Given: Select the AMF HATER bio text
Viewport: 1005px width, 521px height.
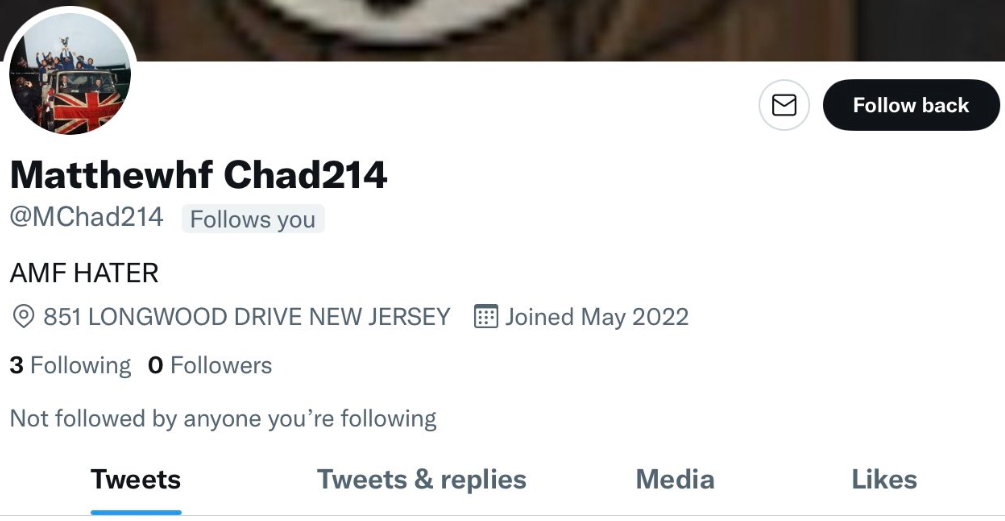Looking at the screenshot, I should [84, 274].
